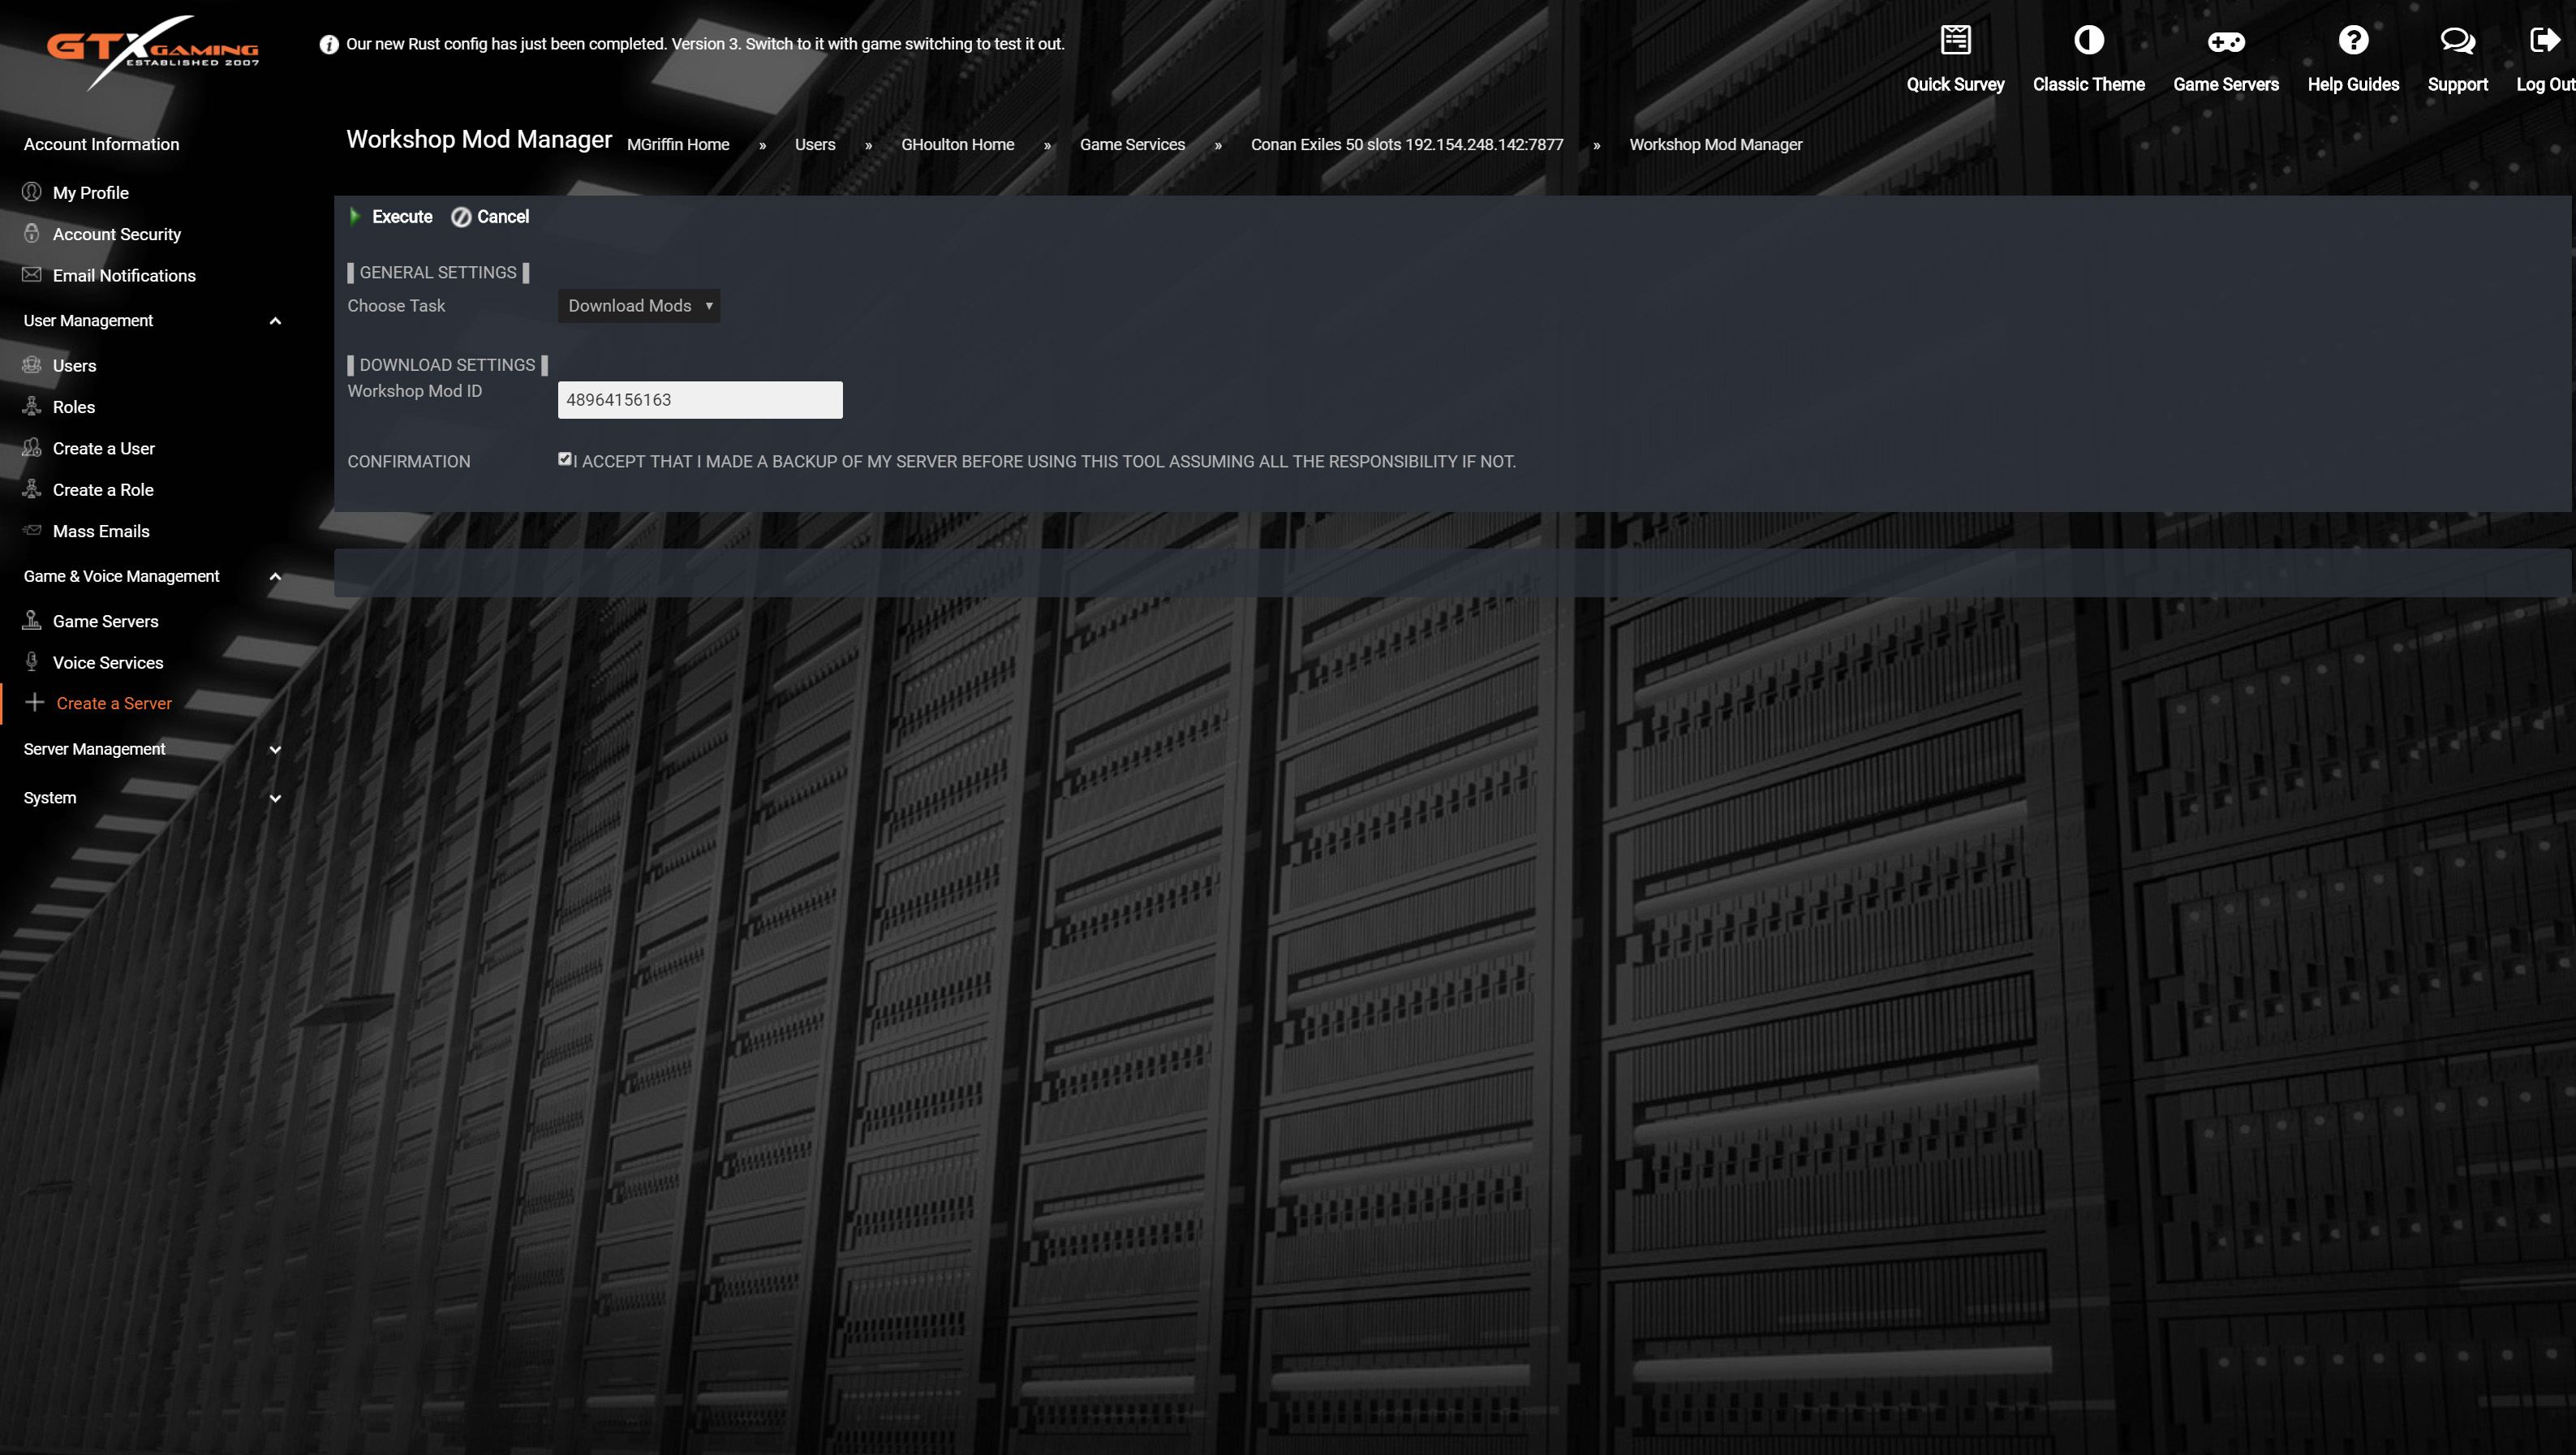Image resolution: width=2576 pixels, height=1455 pixels.
Task: Uncheck the backup confirmation checkbox
Action: coord(565,459)
